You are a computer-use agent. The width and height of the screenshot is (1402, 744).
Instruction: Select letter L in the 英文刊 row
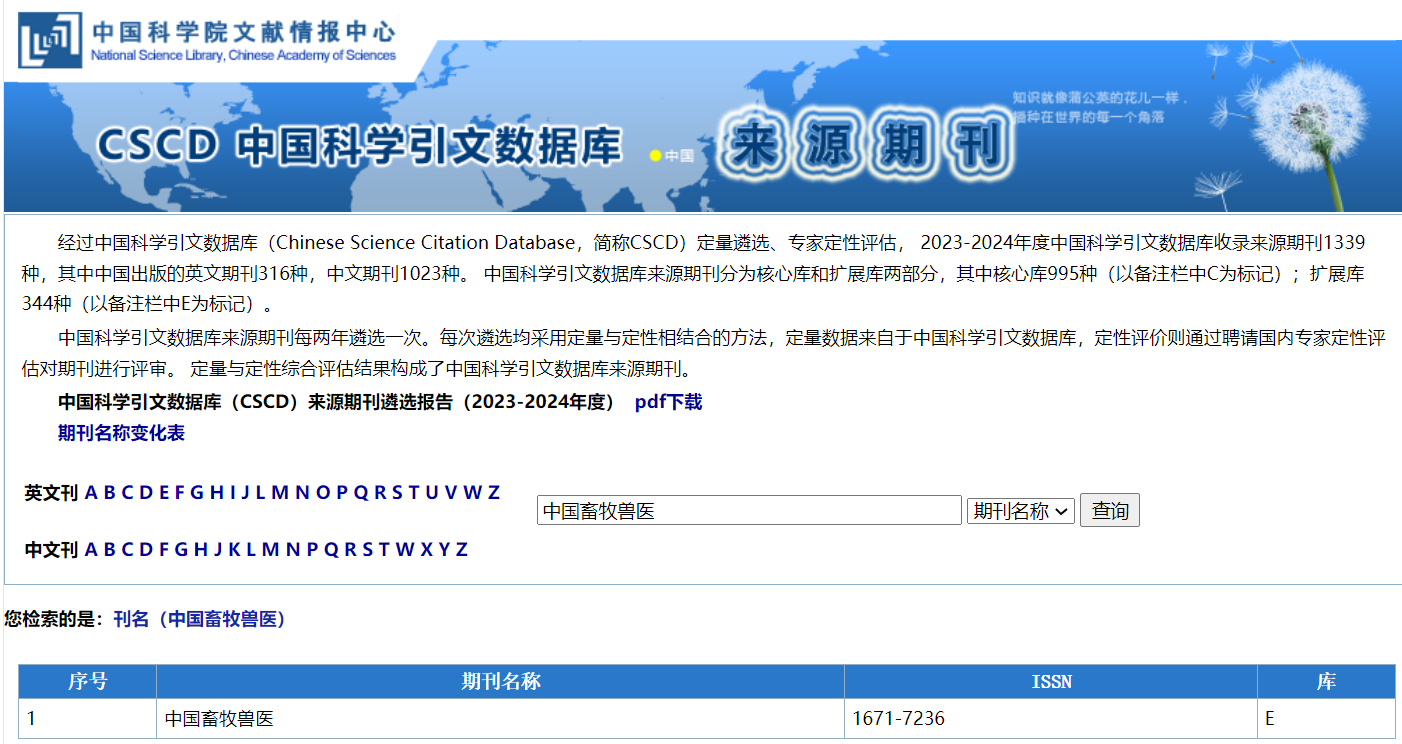(261, 493)
